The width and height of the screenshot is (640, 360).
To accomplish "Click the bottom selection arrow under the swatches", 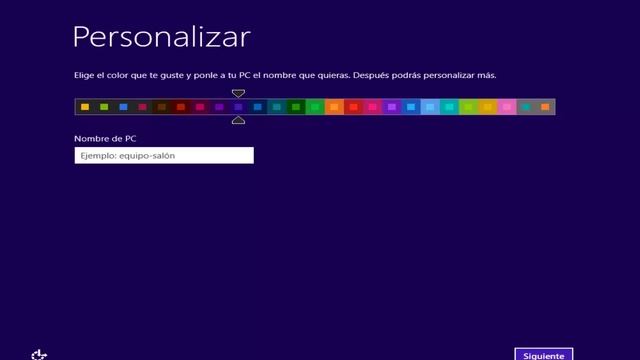I will tap(238, 120).
